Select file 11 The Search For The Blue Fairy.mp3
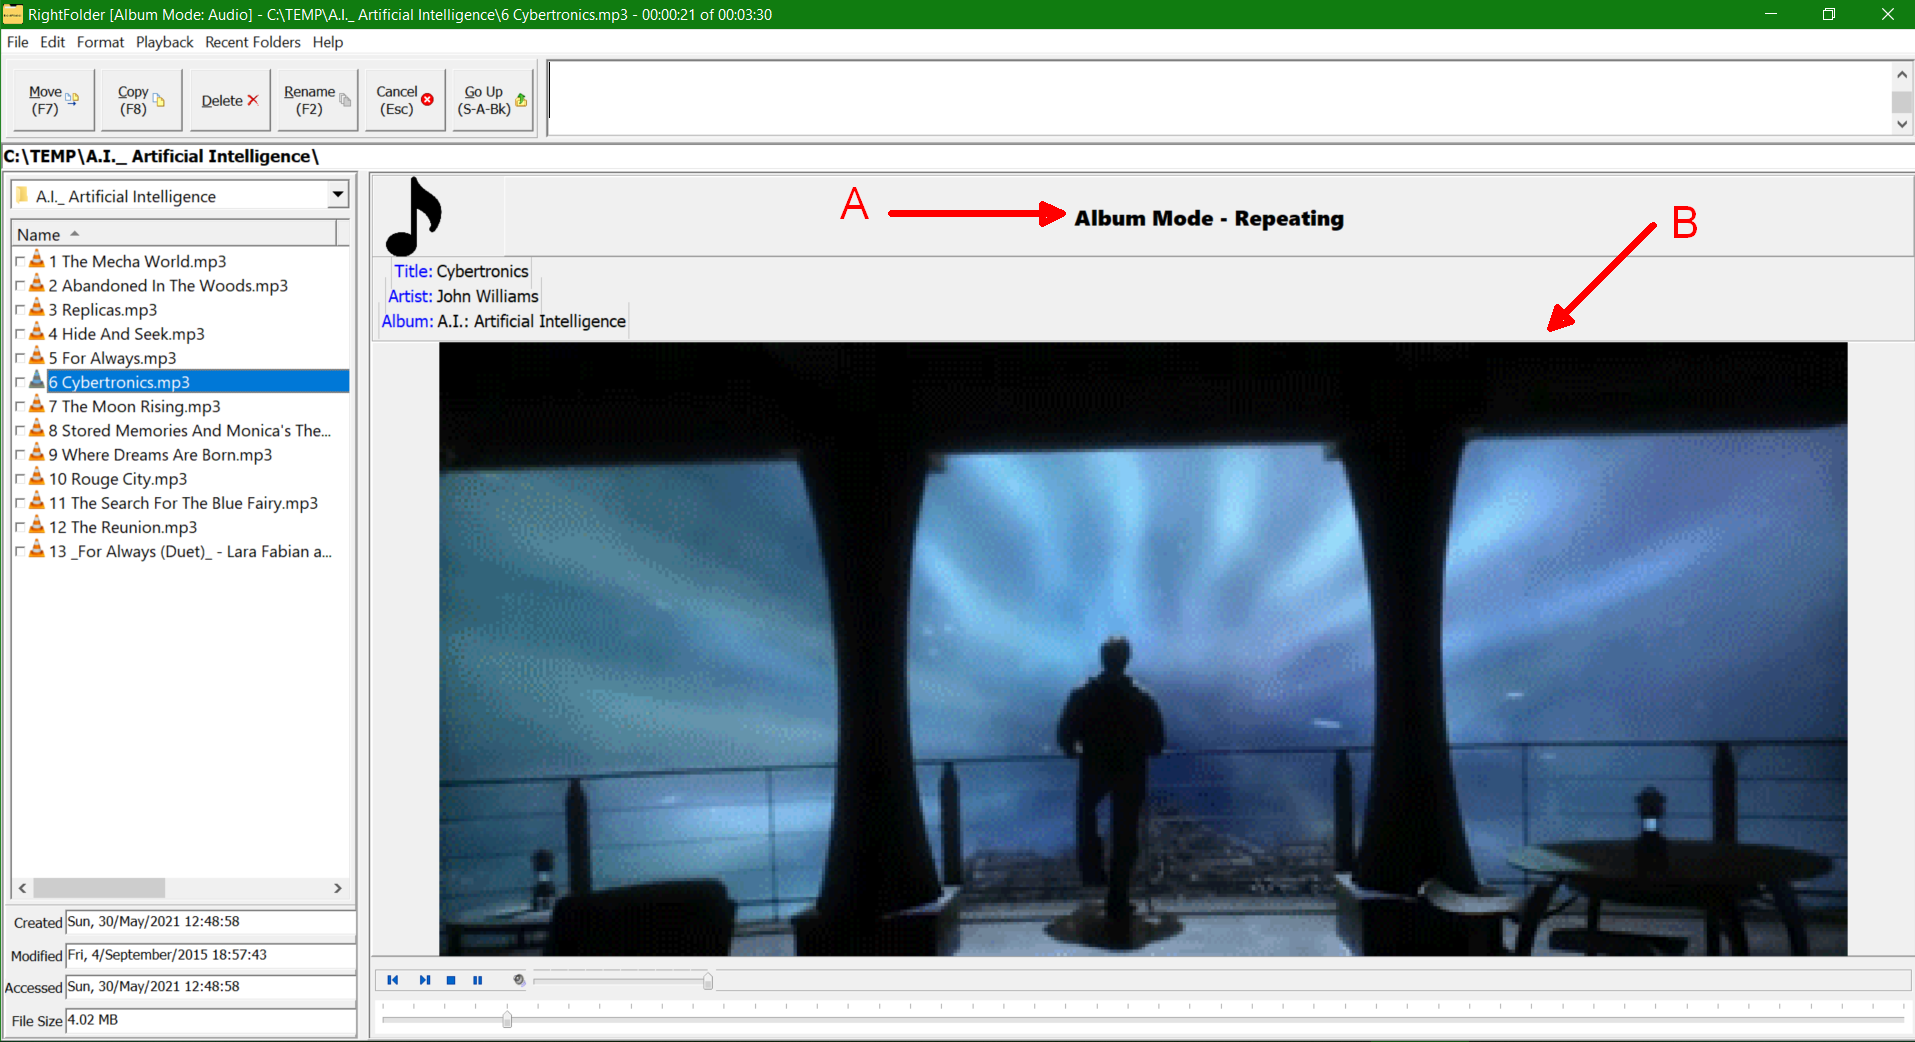 (183, 503)
